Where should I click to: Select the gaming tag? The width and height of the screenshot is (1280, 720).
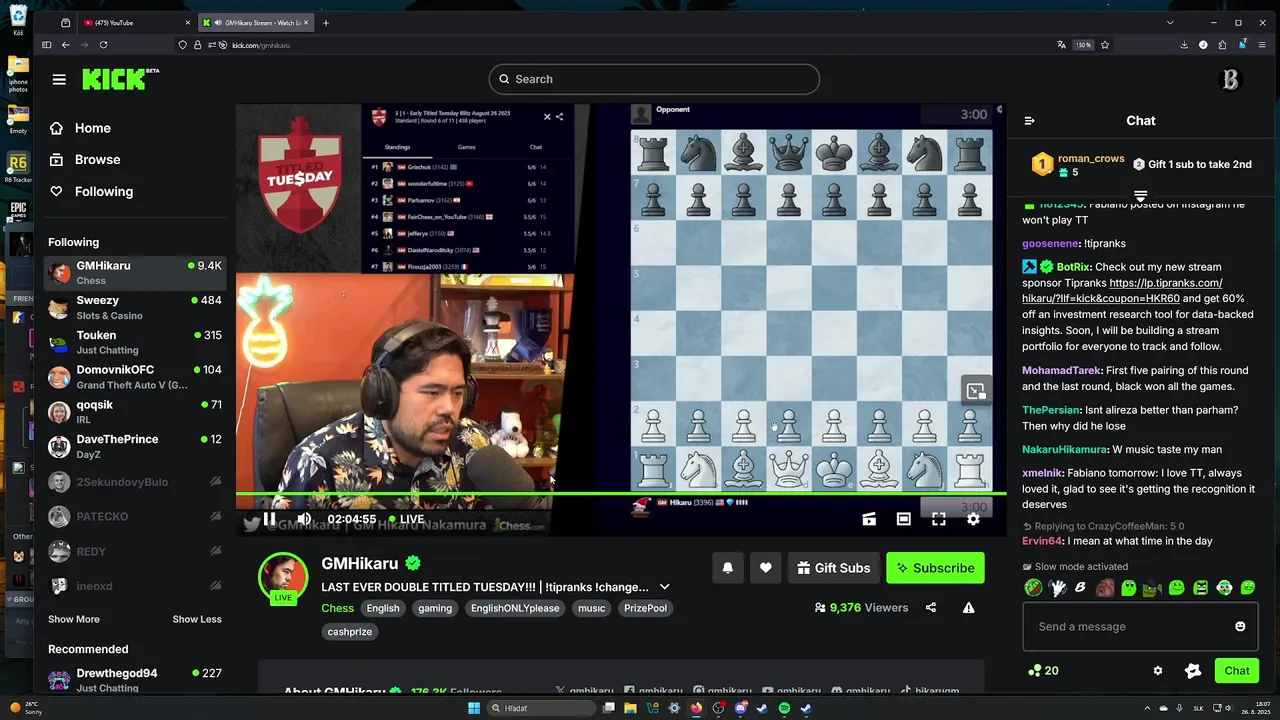[x=435, y=608]
